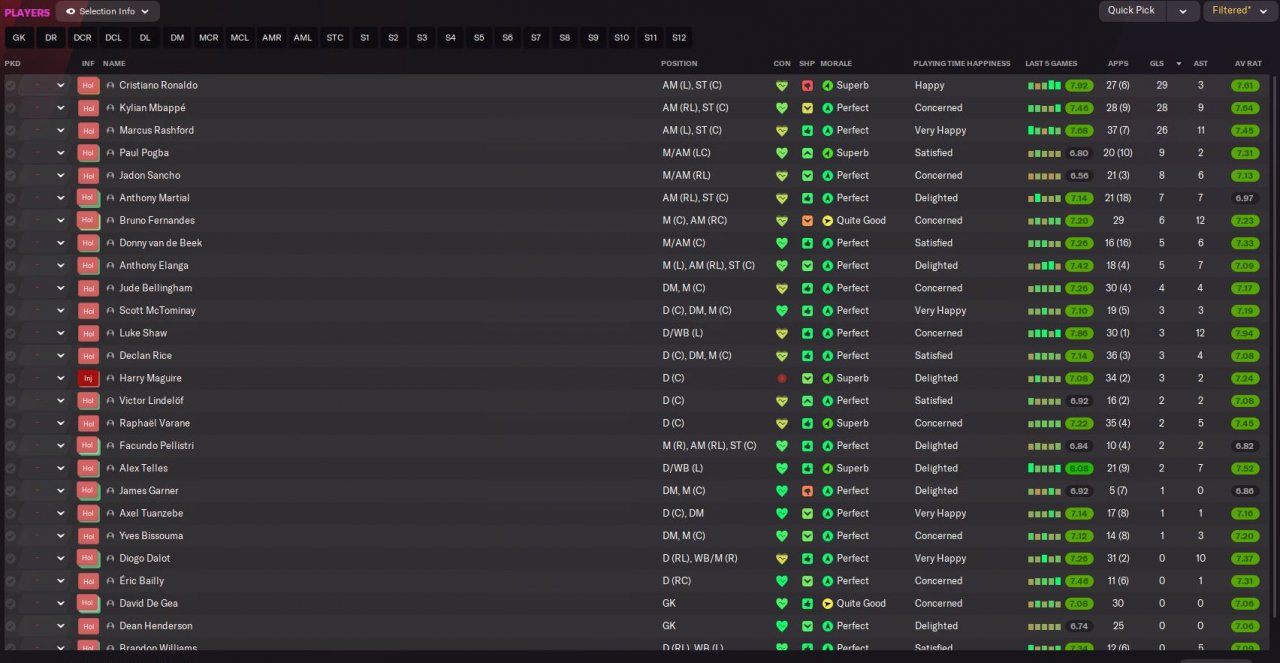Click David De Gea's Hol status icon
This screenshot has width=1280, height=663.
coord(88,604)
